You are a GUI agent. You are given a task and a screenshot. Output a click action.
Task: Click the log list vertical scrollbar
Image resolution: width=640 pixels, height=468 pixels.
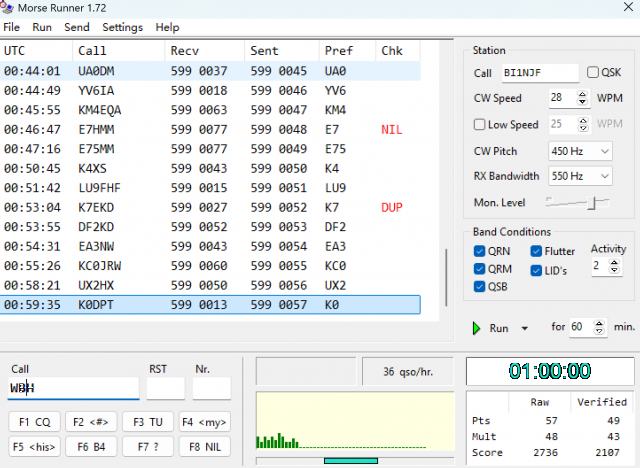446,277
